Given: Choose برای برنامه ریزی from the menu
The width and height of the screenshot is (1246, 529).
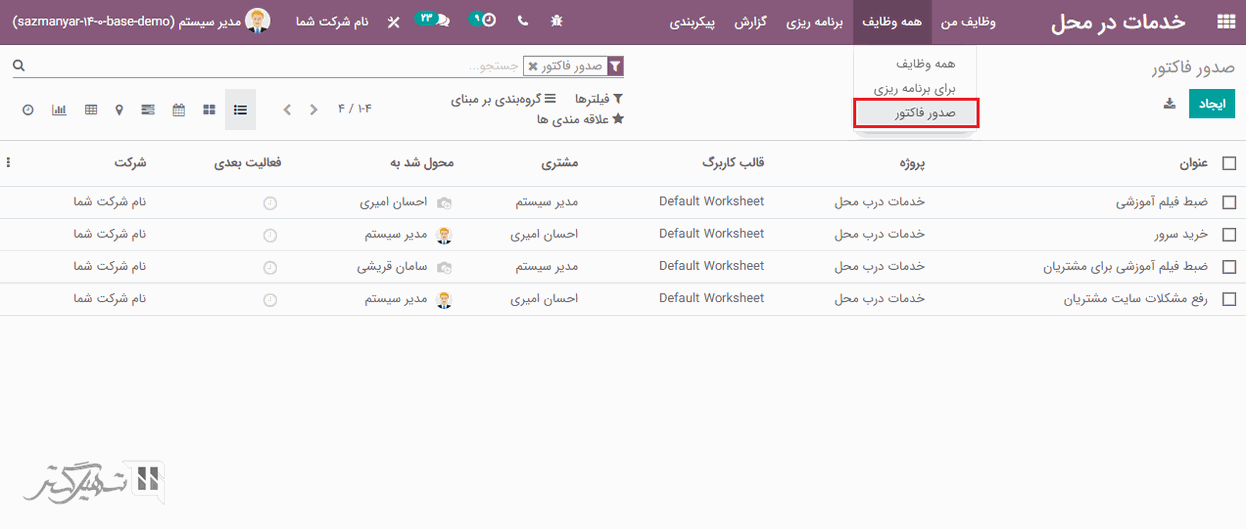Looking at the screenshot, I should tap(914, 88).
